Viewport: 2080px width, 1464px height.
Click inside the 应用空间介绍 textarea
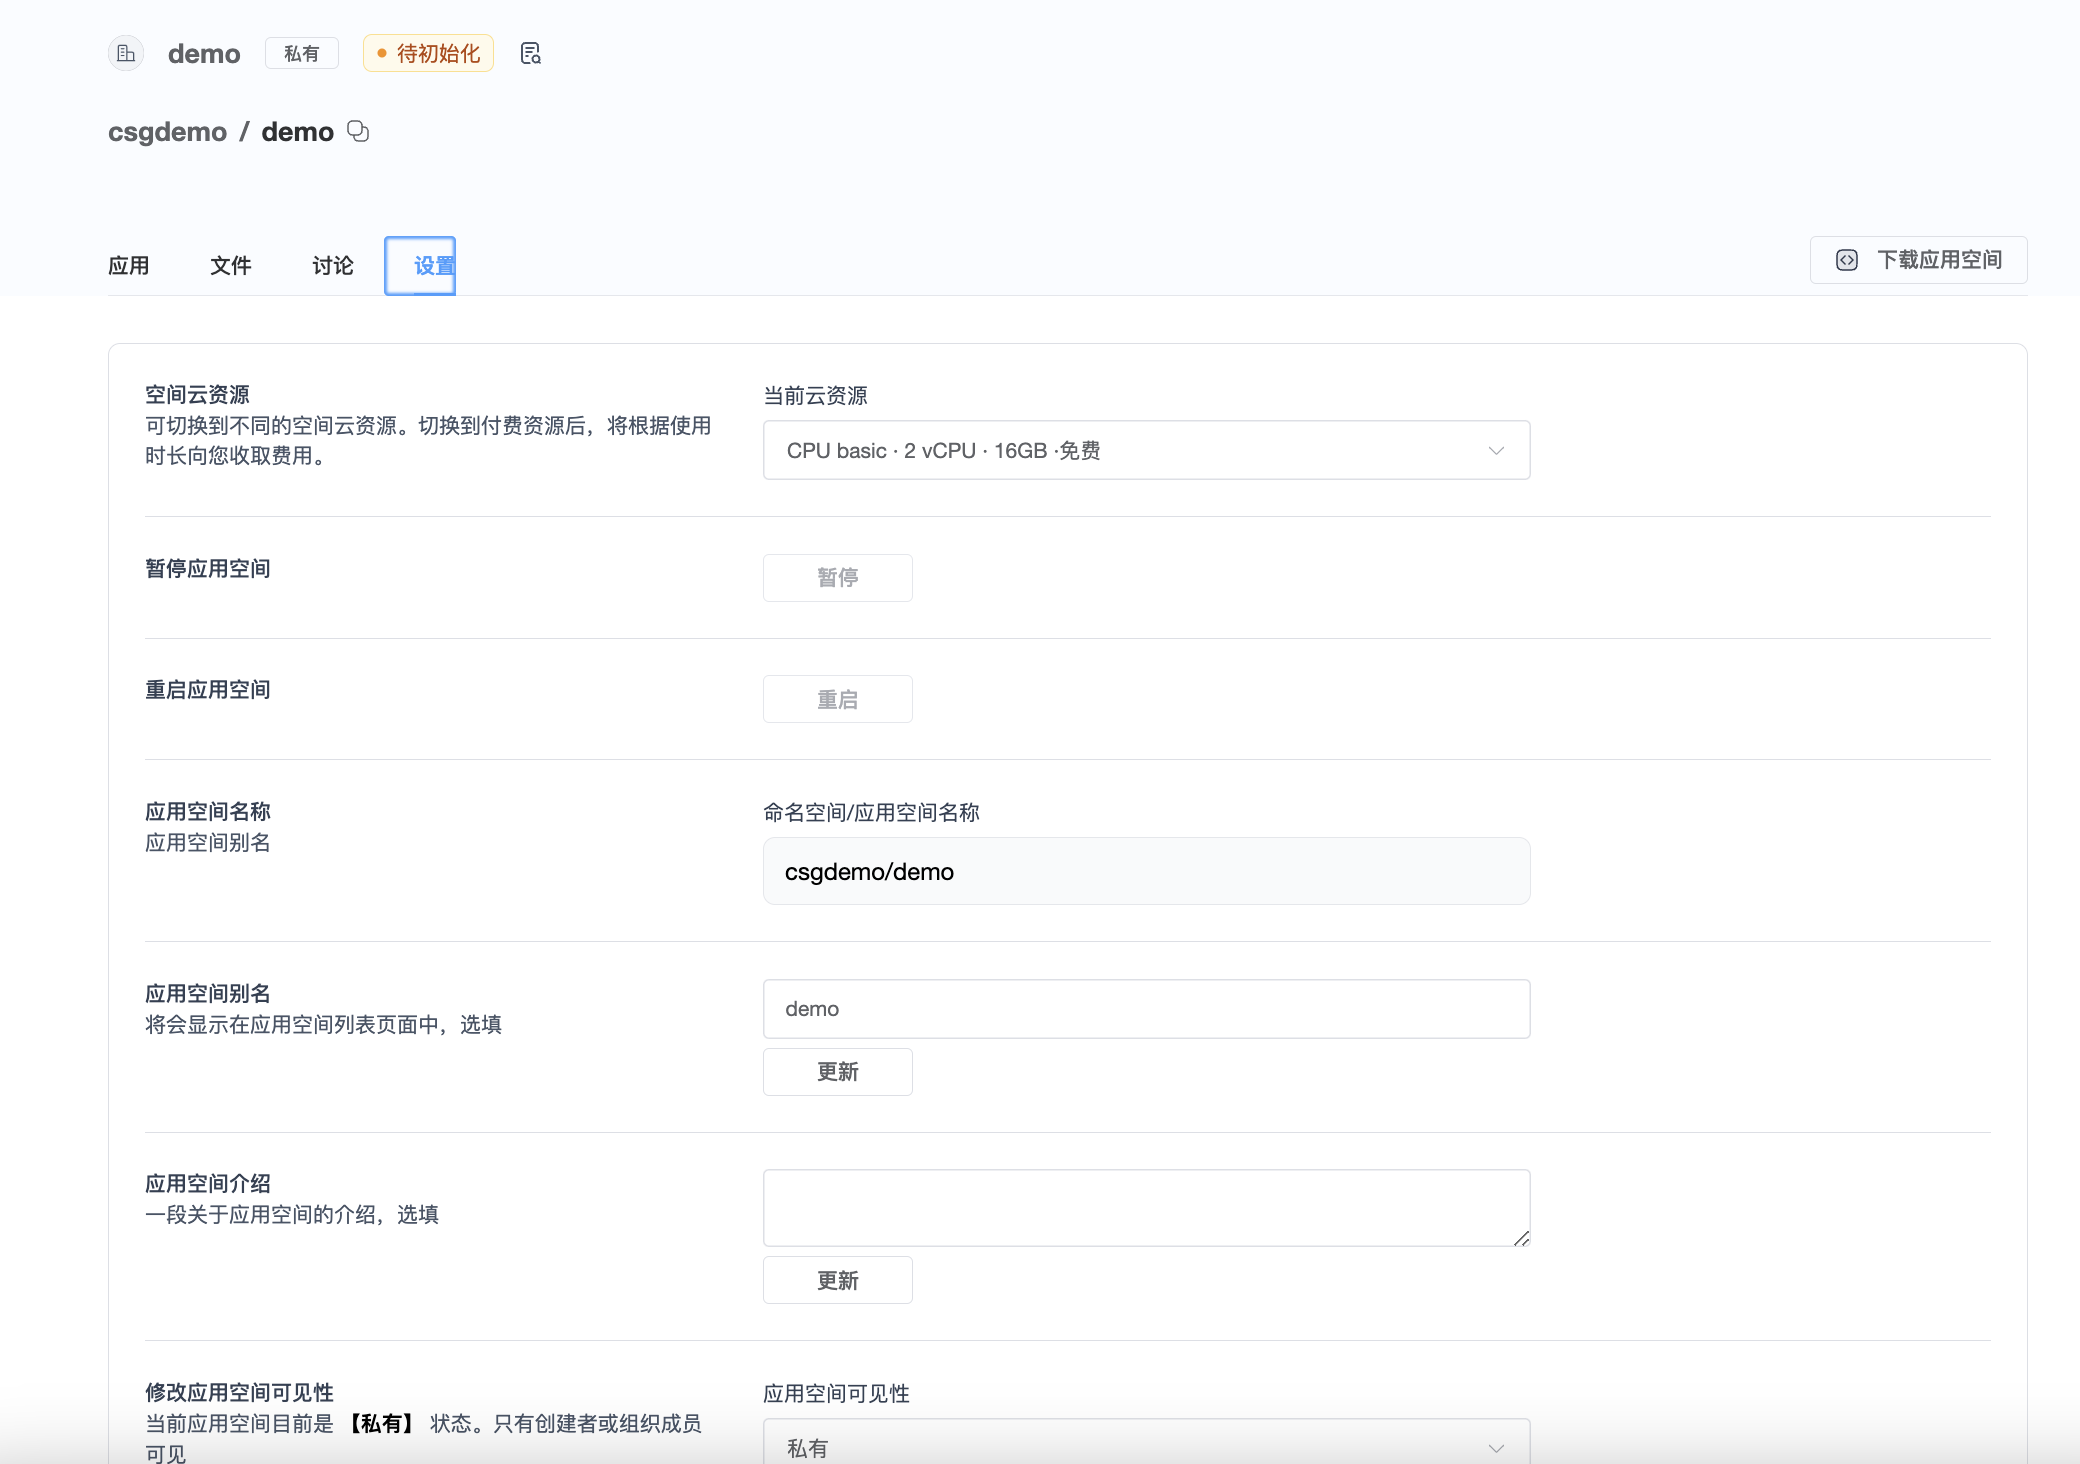tap(1145, 1207)
